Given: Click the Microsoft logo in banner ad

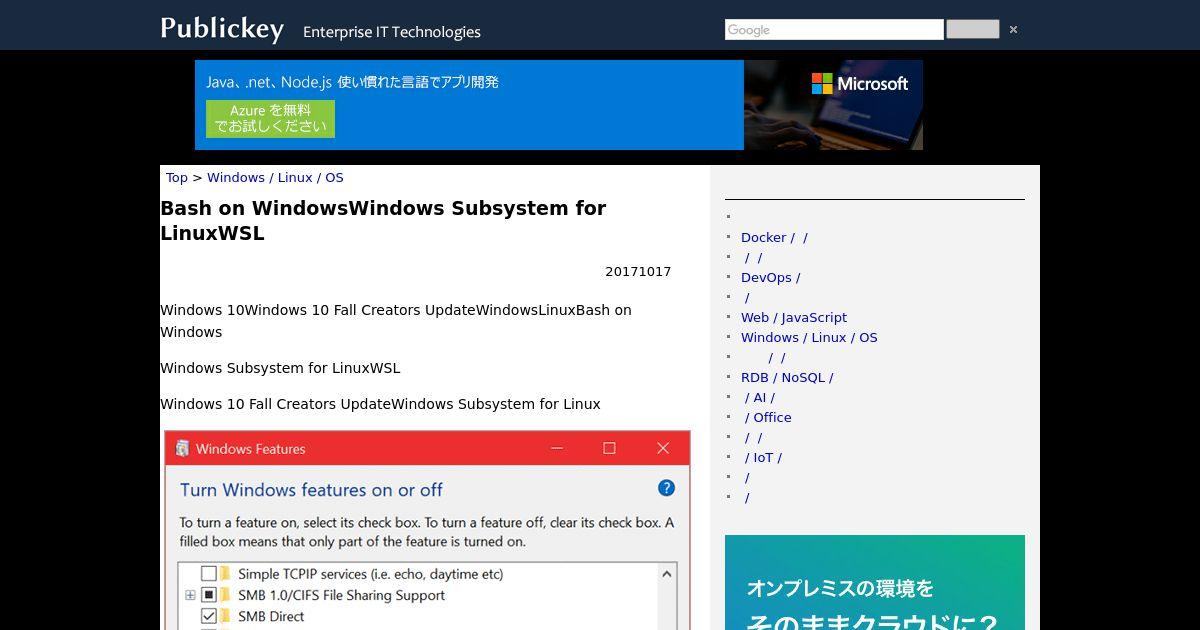Looking at the screenshot, I should [x=860, y=84].
